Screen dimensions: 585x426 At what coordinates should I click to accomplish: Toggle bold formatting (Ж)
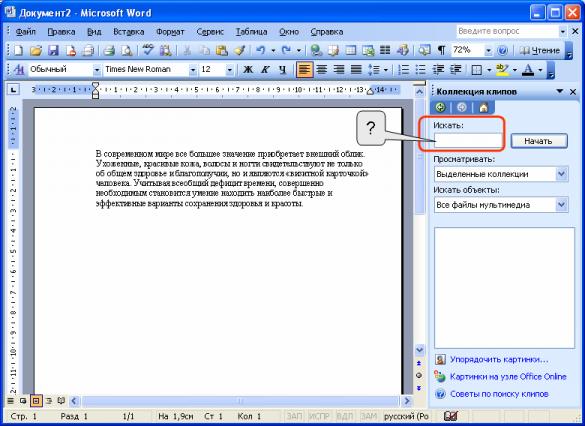248,70
